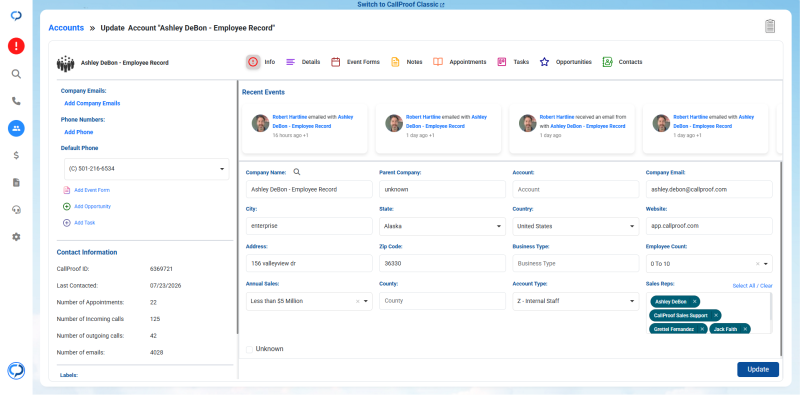Open the Account Type dropdown

coord(576,301)
